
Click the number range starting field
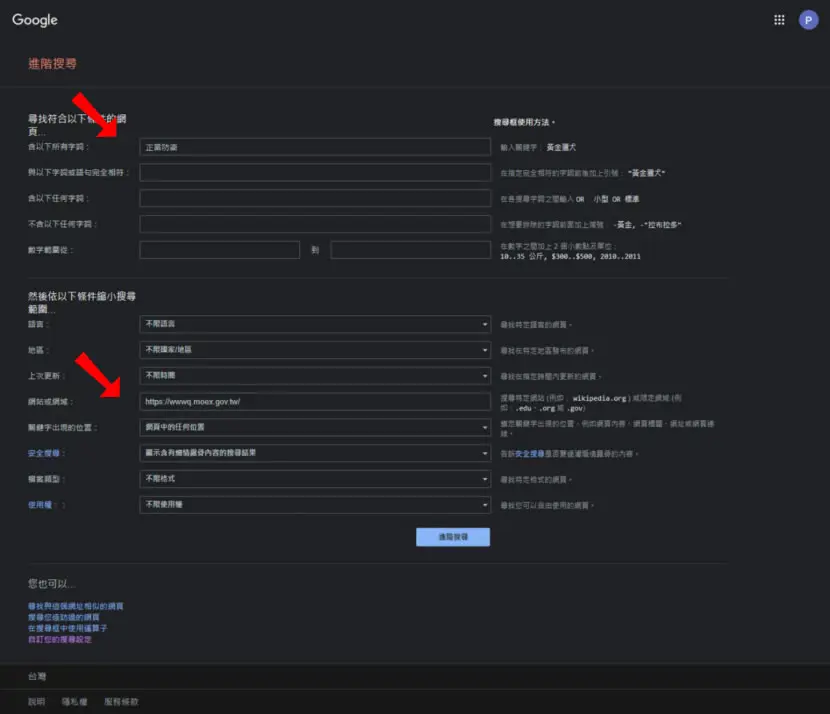[220, 250]
